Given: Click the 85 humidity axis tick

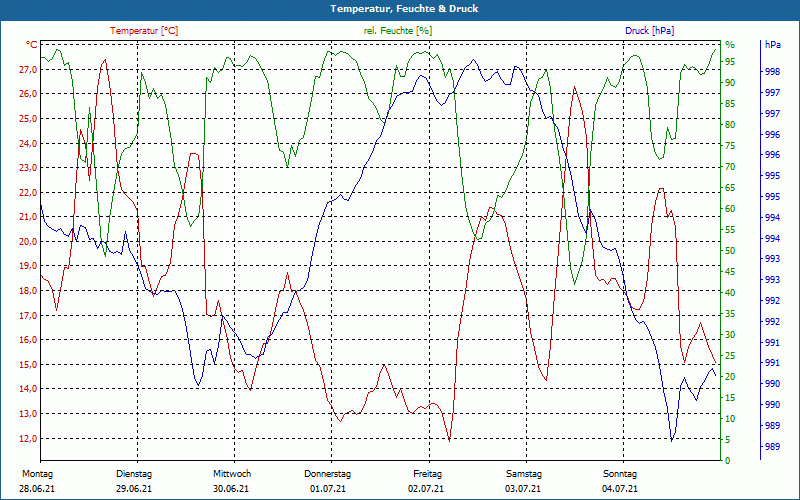Looking at the screenshot, I should point(730,104).
